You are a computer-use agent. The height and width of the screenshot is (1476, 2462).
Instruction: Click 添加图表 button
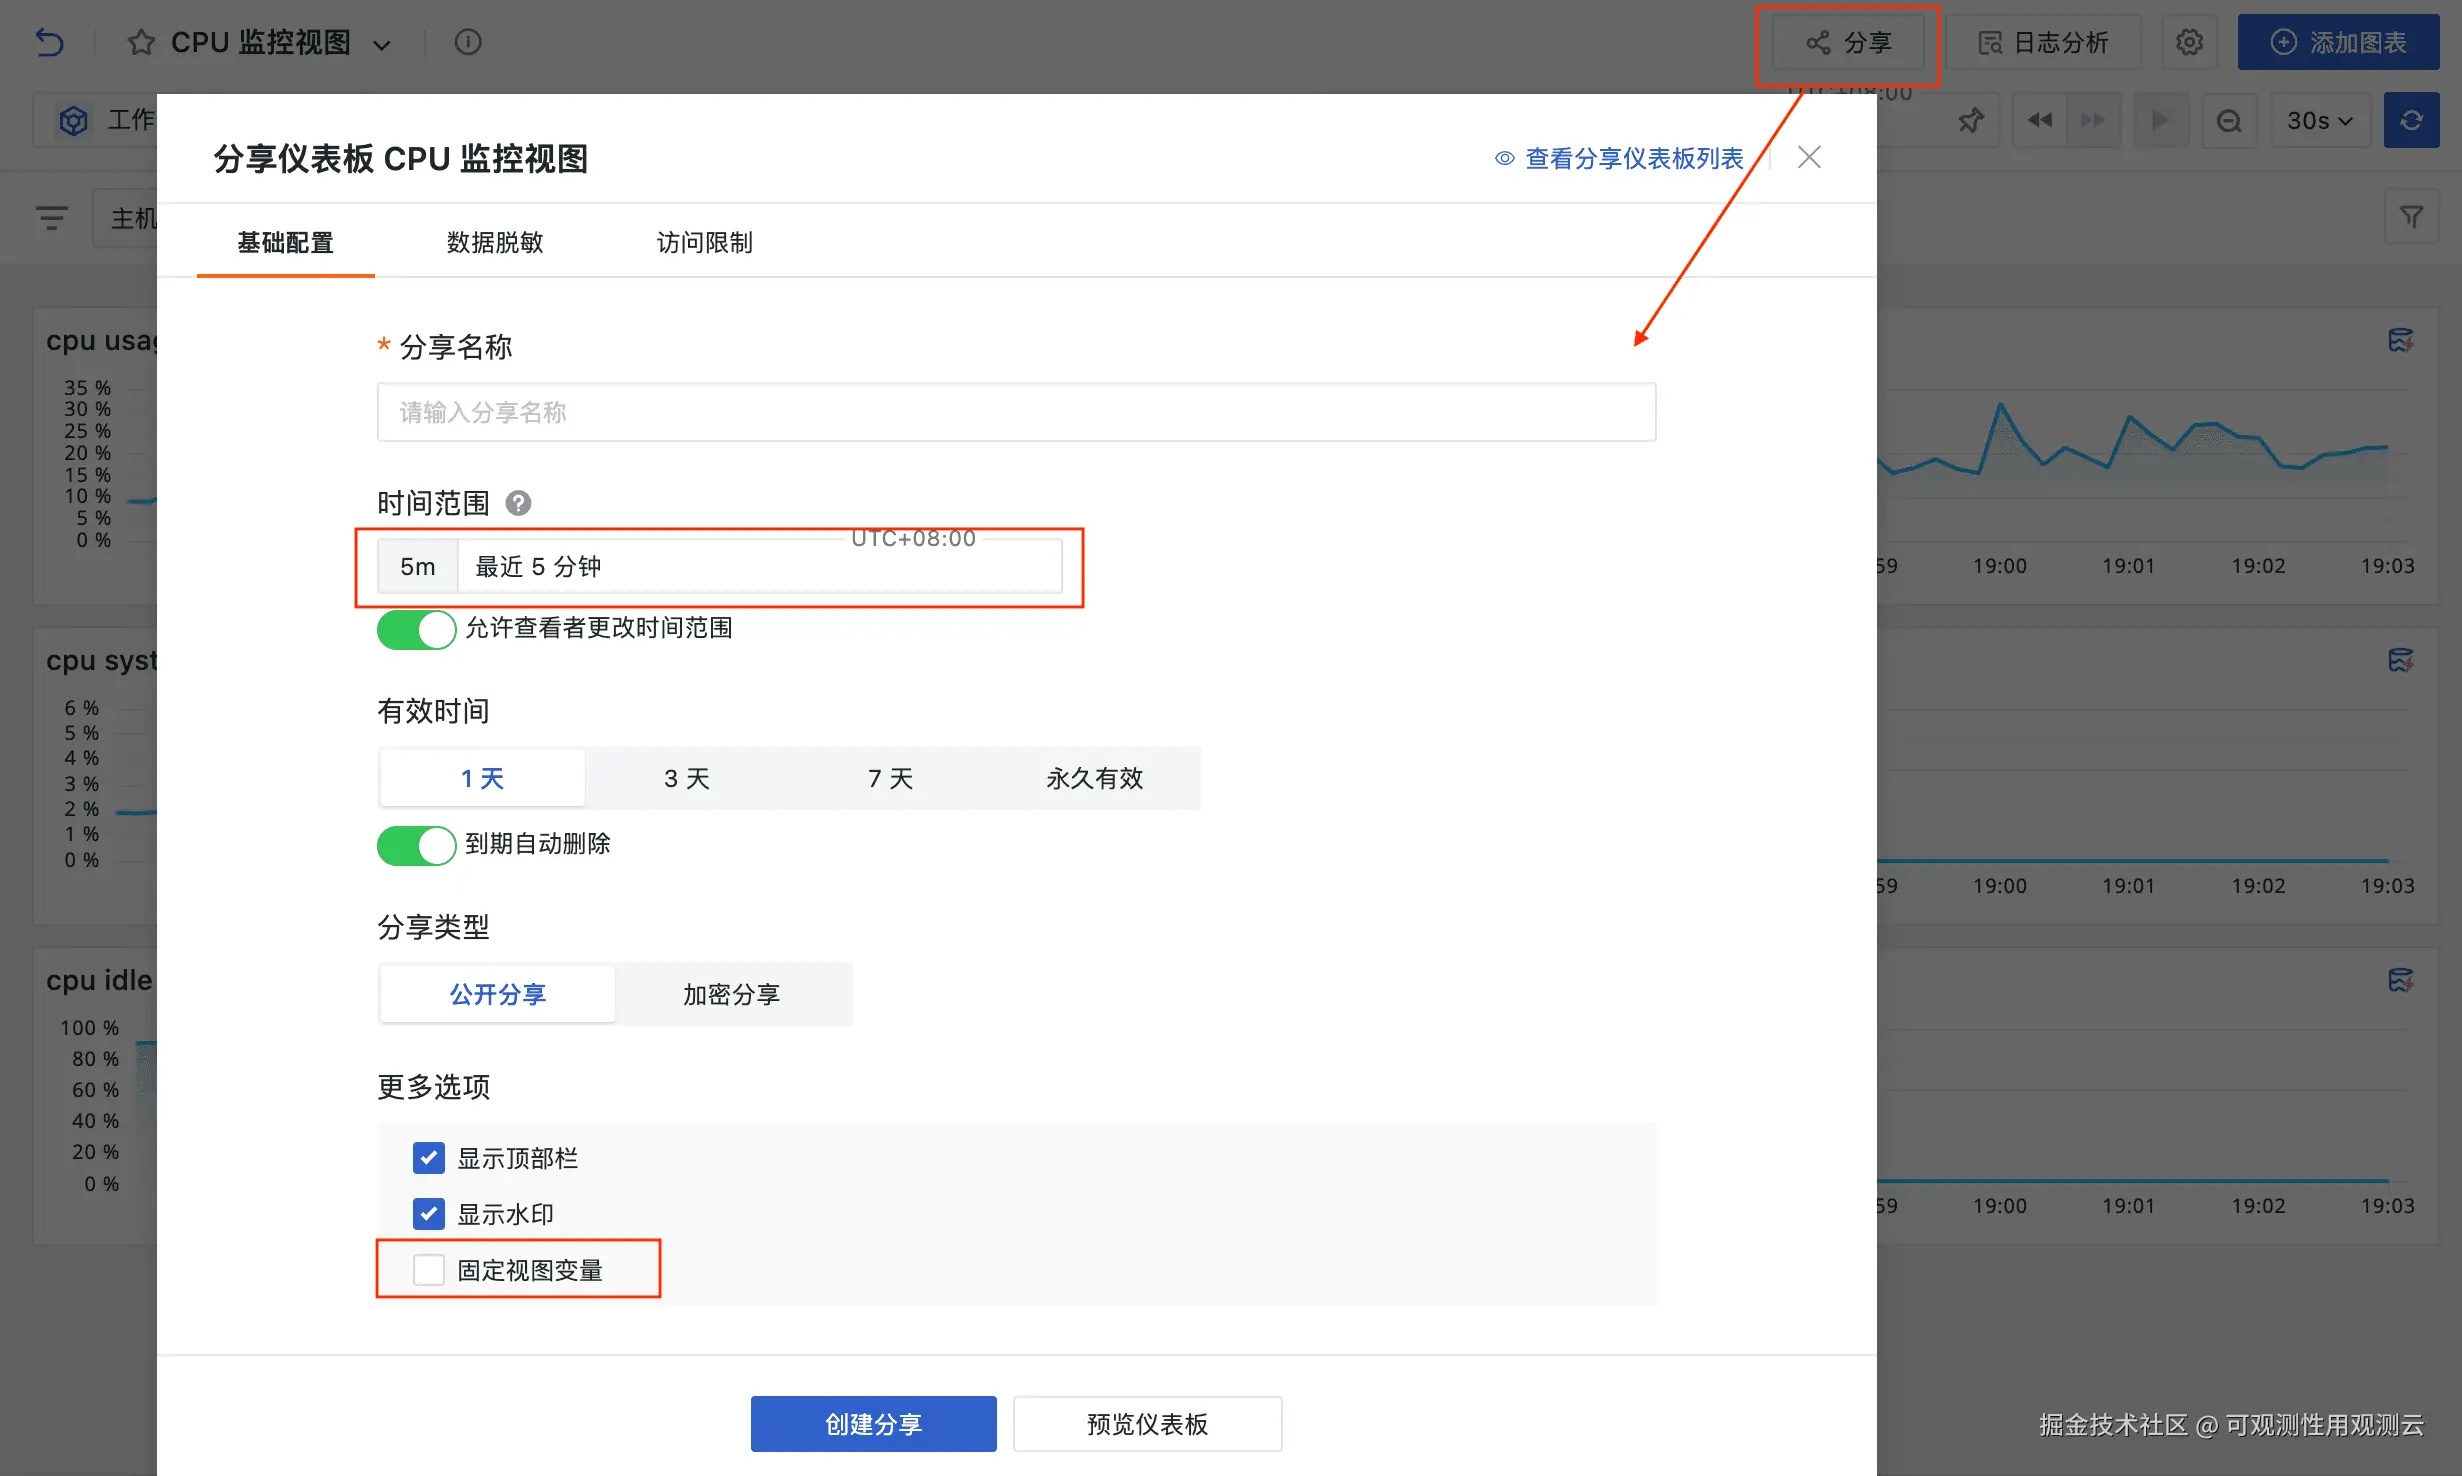(x=2338, y=42)
